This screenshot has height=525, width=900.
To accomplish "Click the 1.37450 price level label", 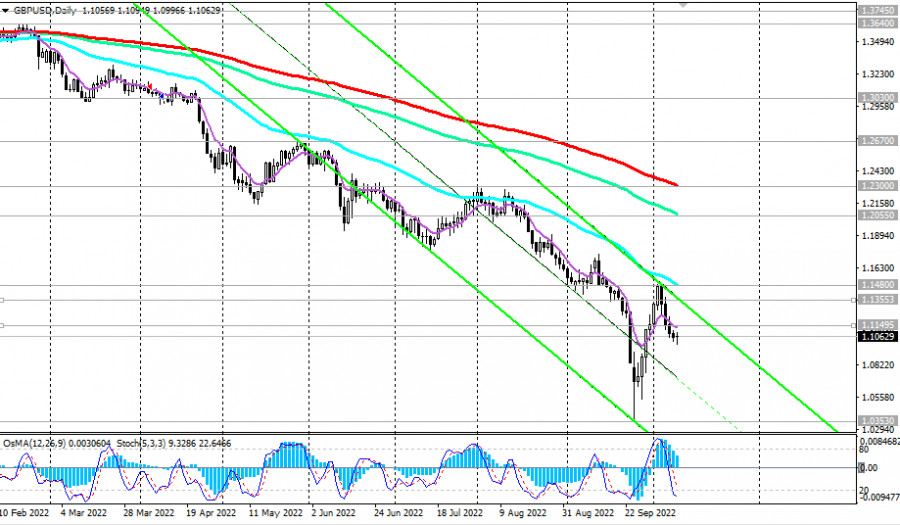I will [x=877, y=9].
